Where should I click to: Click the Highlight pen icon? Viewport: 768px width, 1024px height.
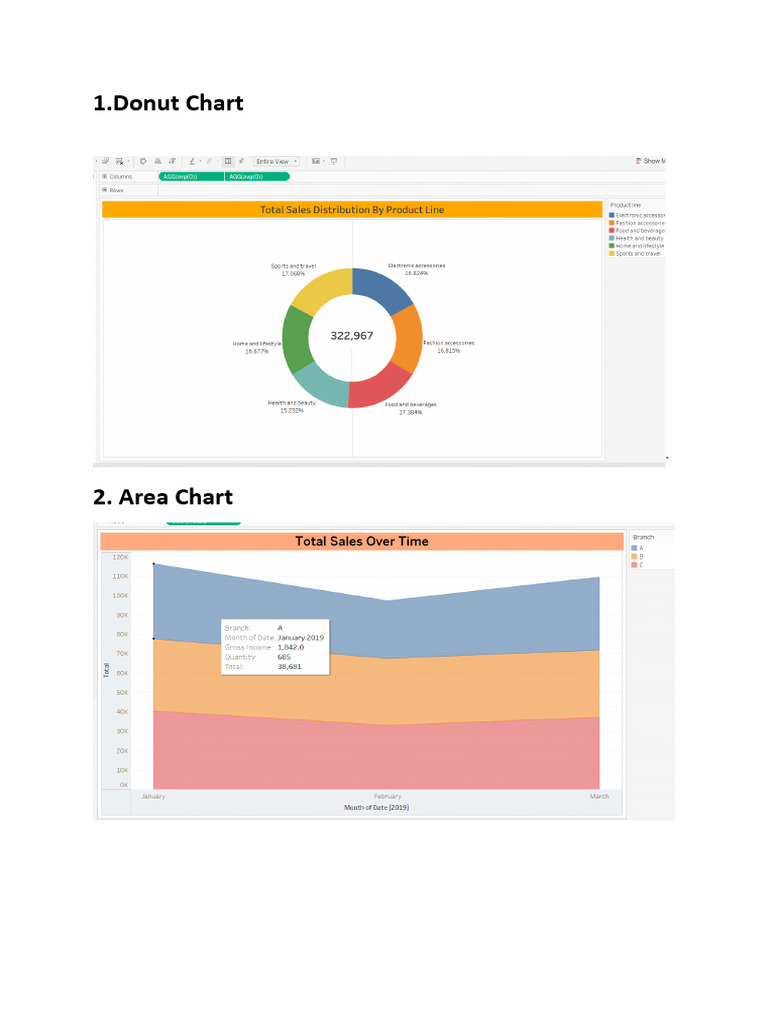(192, 161)
